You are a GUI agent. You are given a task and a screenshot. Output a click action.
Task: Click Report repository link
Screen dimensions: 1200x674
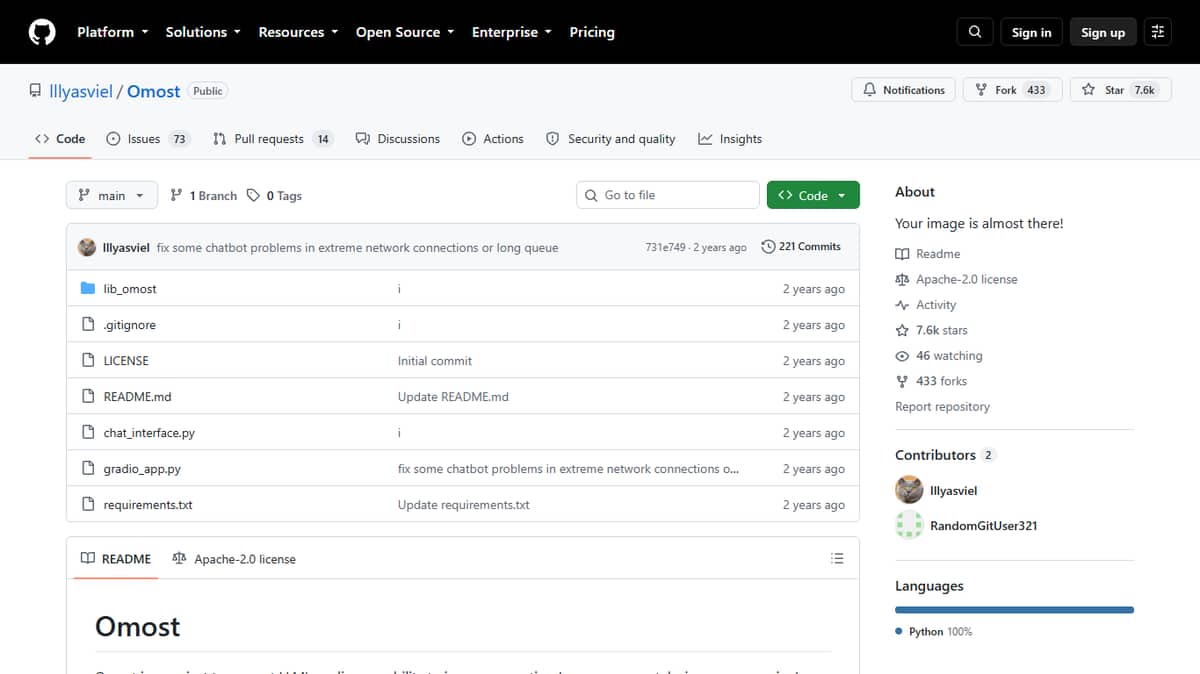tap(942, 407)
